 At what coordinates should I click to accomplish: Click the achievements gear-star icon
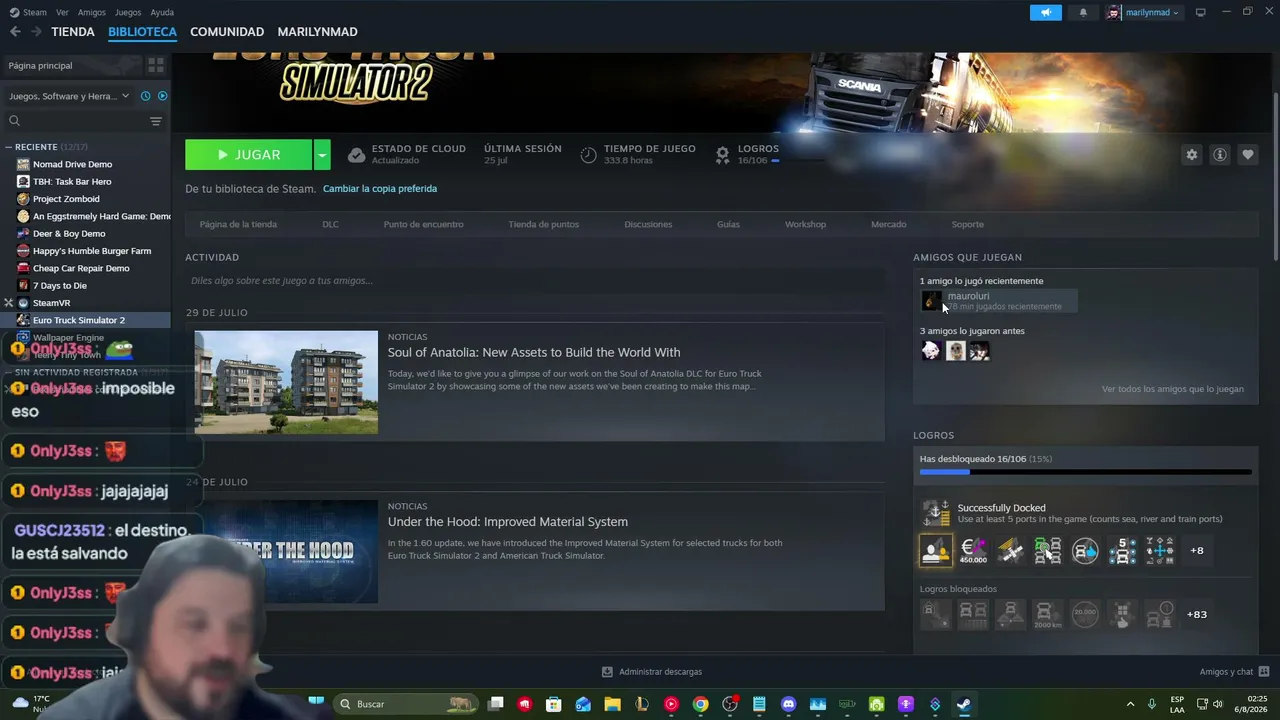point(722,155)
